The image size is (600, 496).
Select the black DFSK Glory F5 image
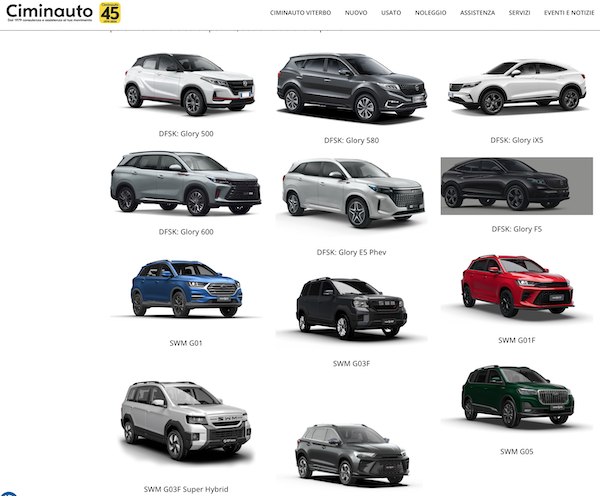(x=516, y=186)
